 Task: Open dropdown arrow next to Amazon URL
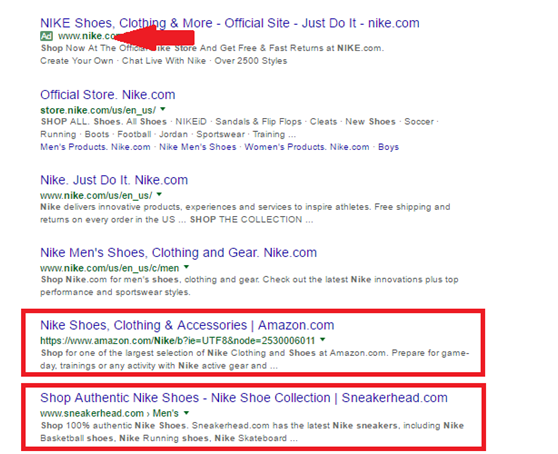pyautogui.click(x=322, y=339)
